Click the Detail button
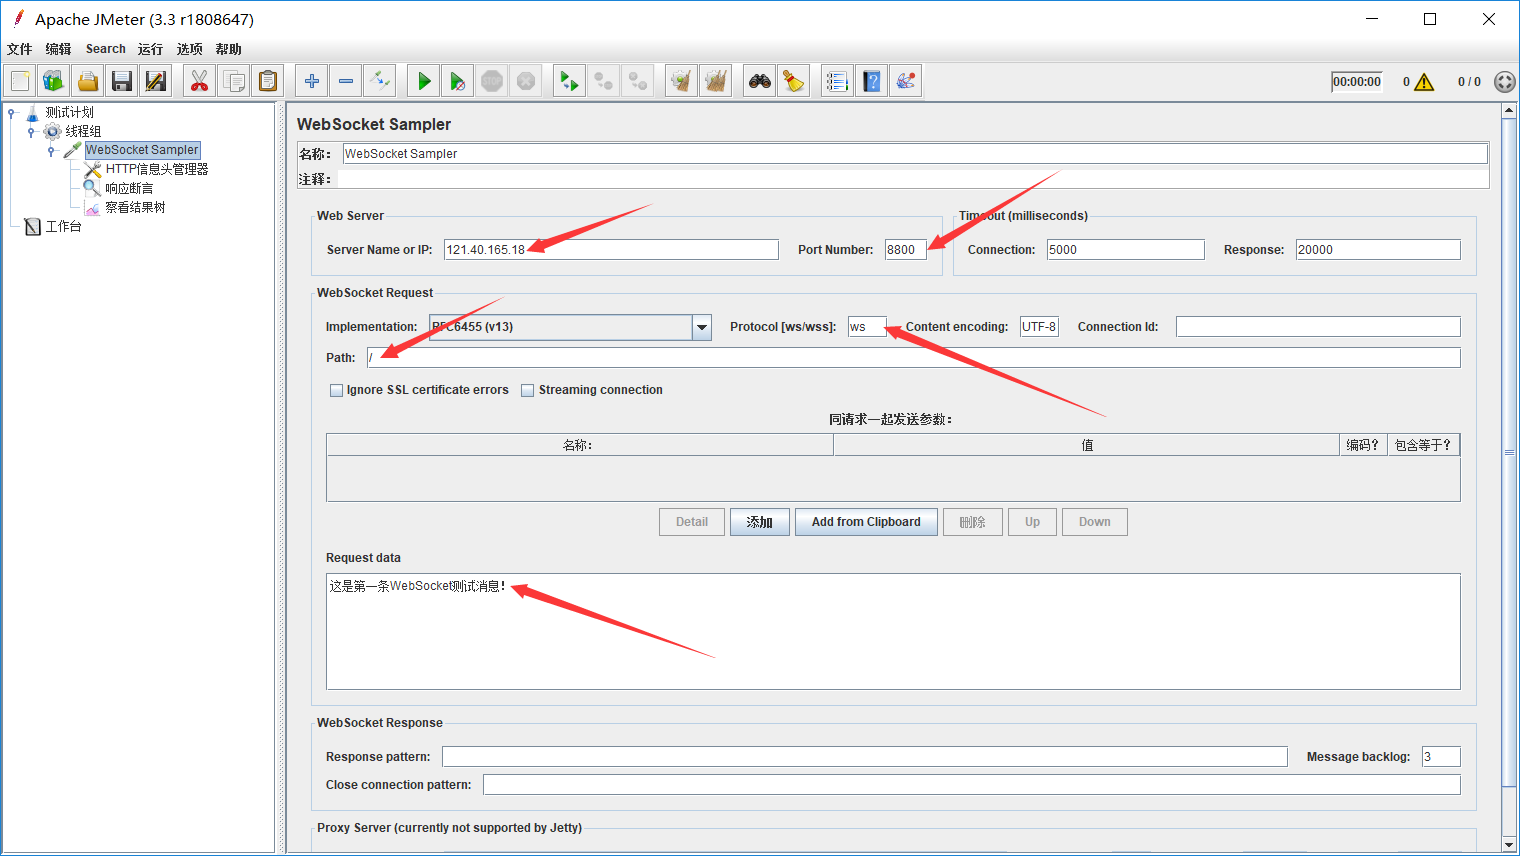The image size is (1520, 856). tap(692, 522)
